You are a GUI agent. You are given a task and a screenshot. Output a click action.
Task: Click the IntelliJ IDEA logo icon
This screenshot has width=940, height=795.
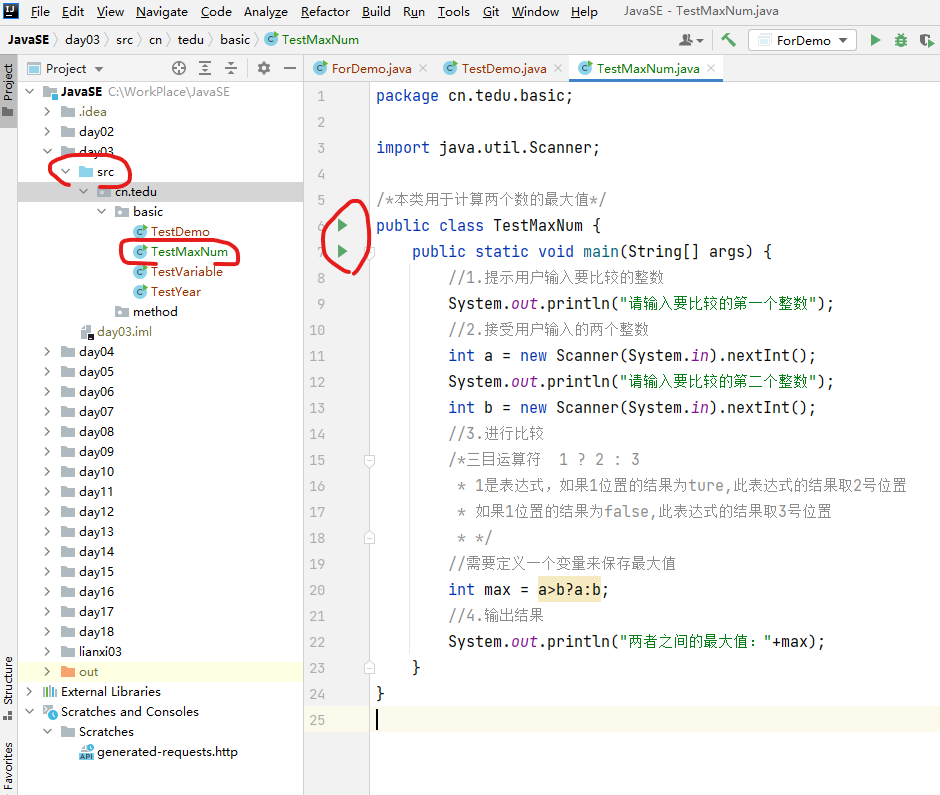[x=11, y=11]
